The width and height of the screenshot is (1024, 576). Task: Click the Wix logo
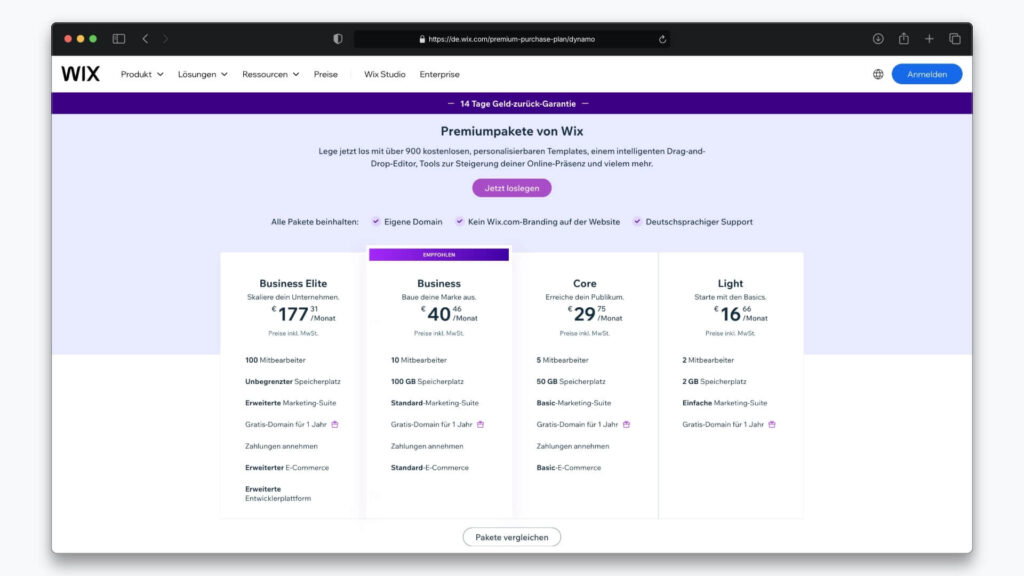[80, 74]
